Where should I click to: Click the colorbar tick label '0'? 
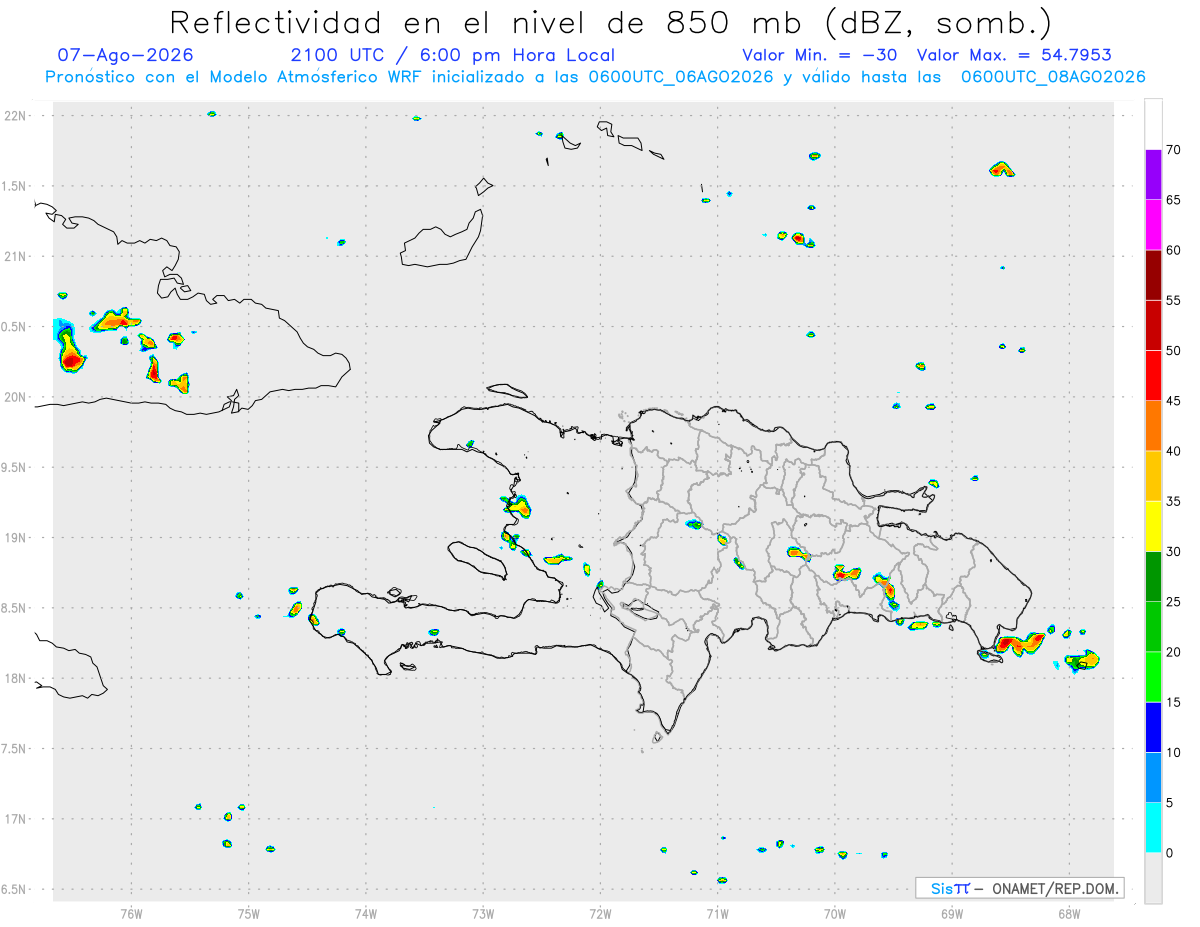tap(1169, 853)
